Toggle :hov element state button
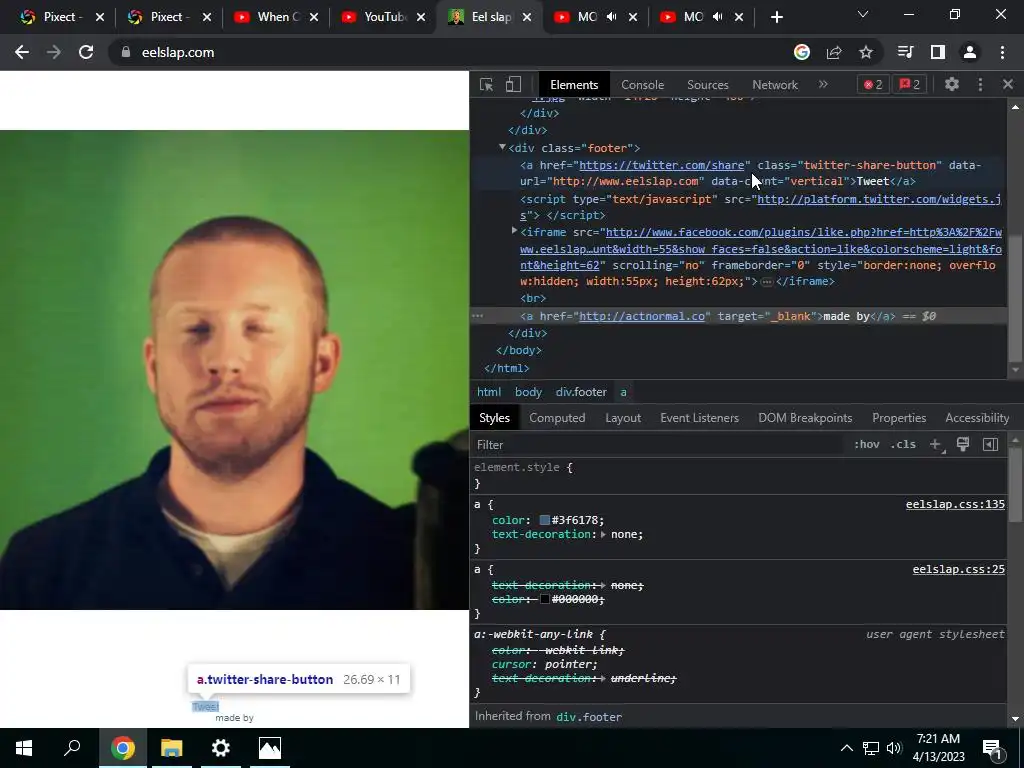The image size is (1024, 768). (x=866, y=444)
